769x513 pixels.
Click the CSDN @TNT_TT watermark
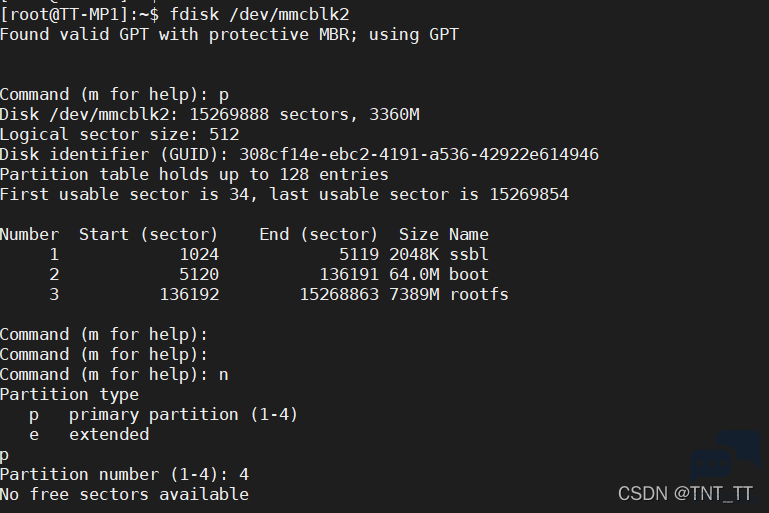(x=685, y=494)
